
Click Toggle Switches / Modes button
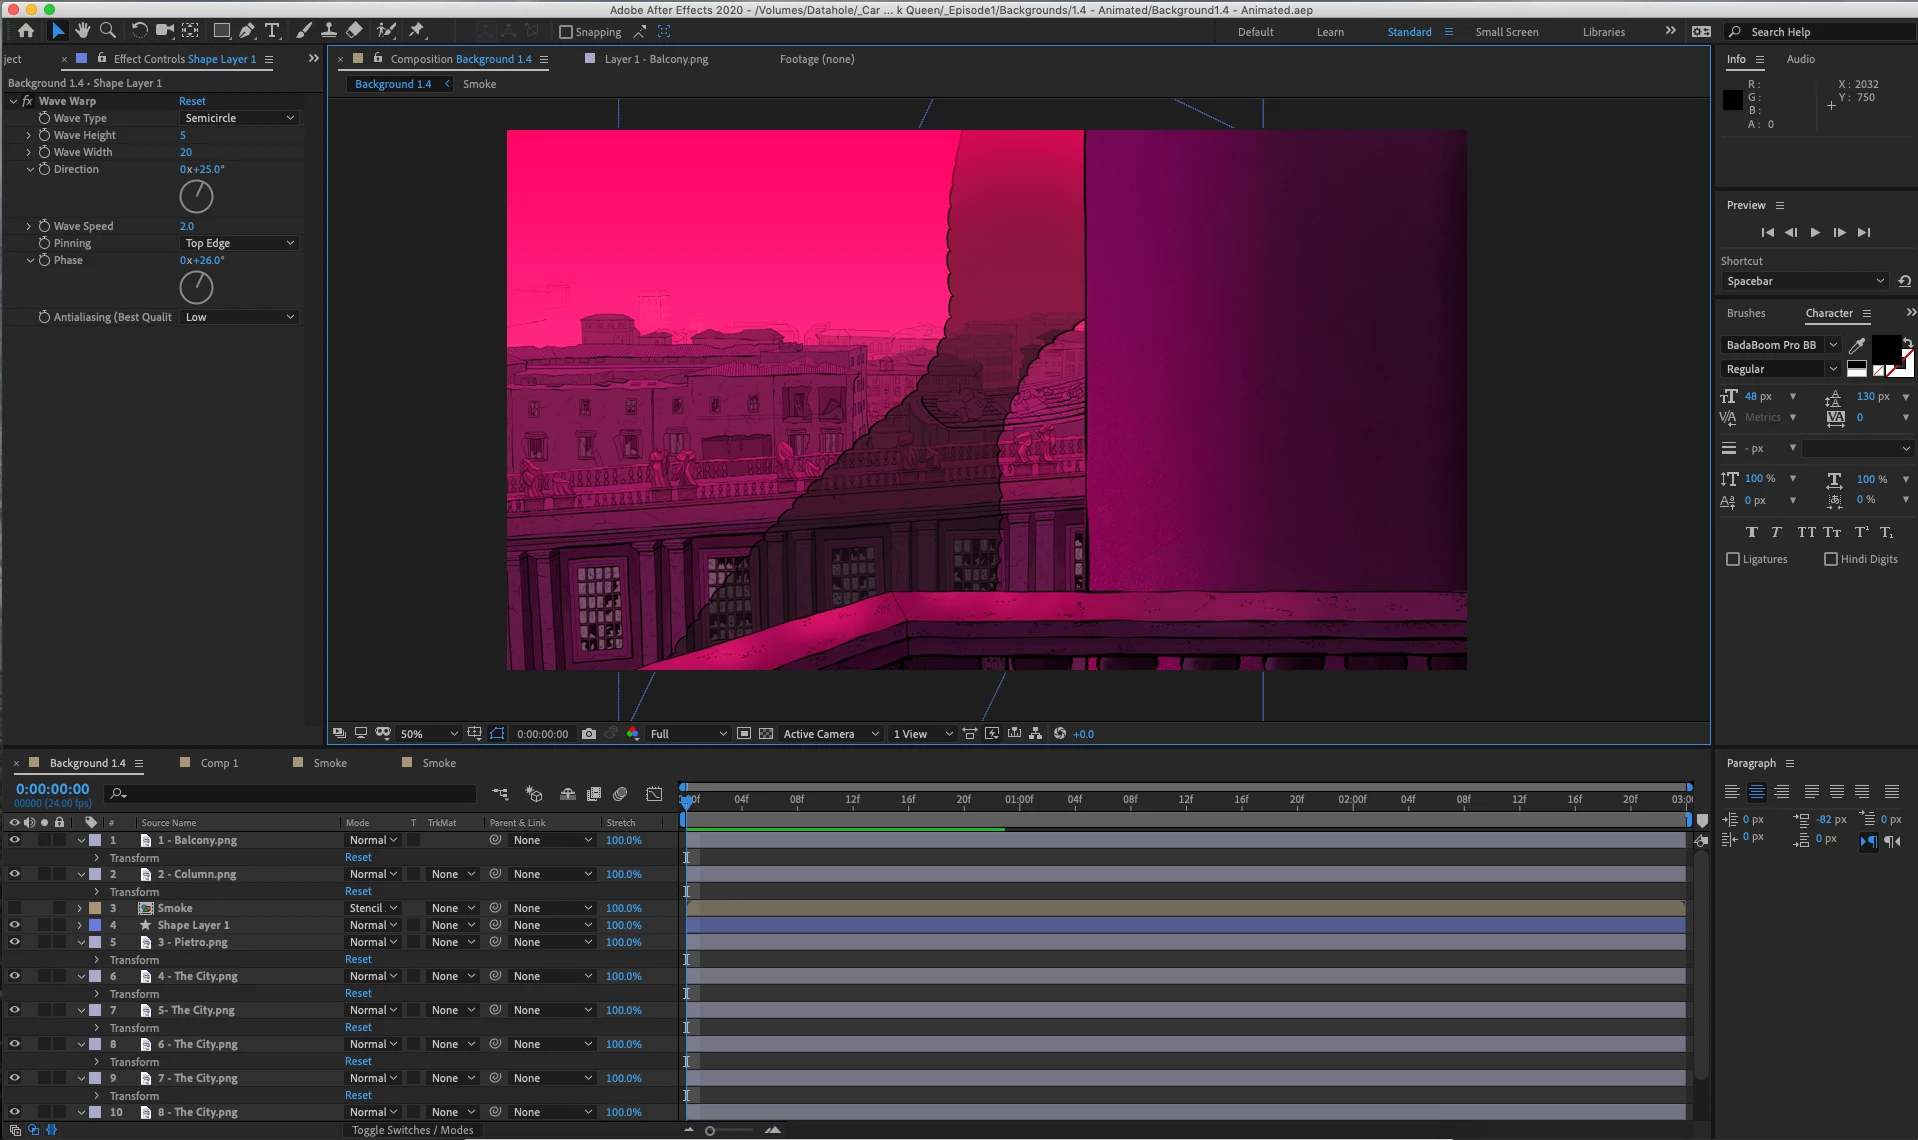pyautogui.click(x=412, y=1130)
